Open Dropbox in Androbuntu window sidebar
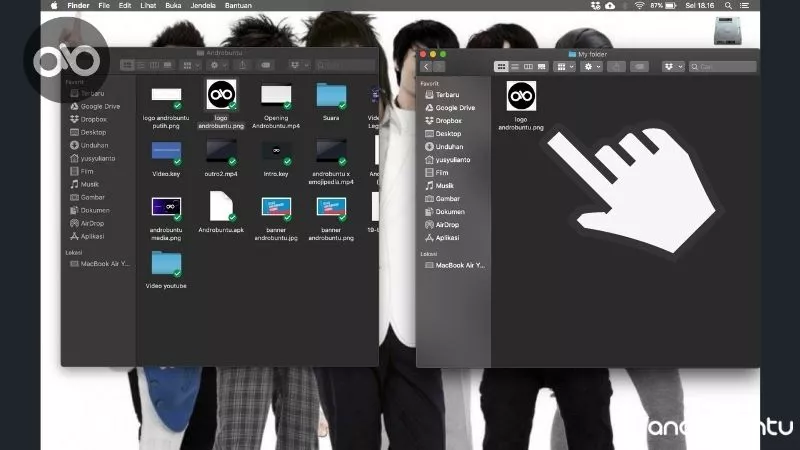 [x=88, y=119]
